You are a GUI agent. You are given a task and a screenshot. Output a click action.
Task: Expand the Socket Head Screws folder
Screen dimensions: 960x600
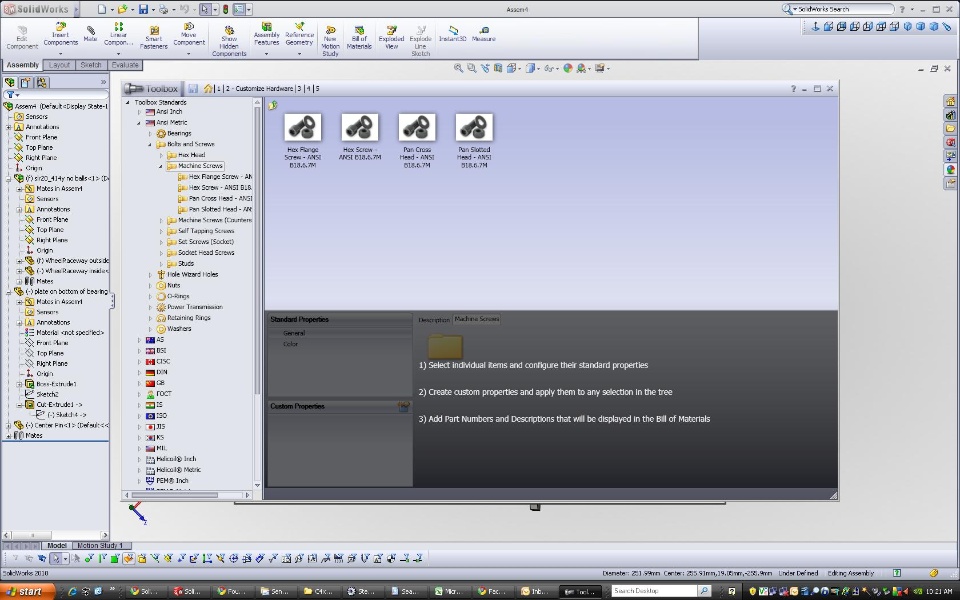point(161,253)
